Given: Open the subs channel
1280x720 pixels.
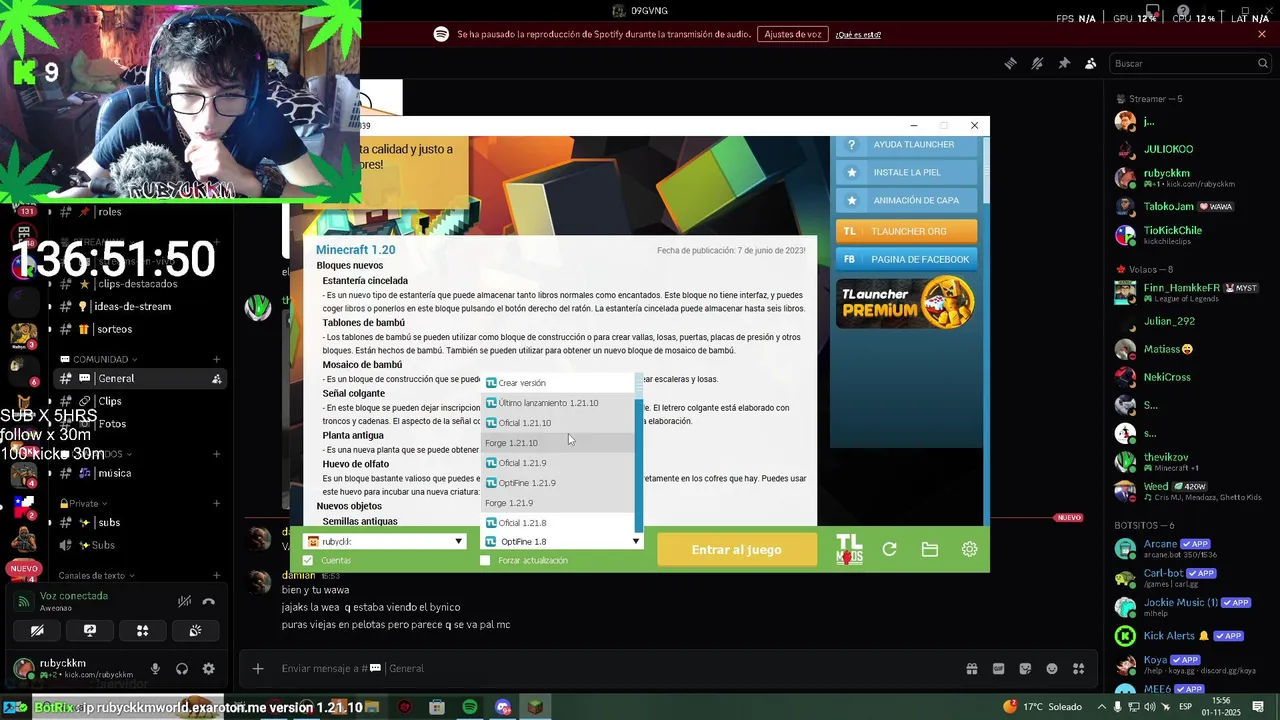Looking at the screenshot, I should pos(141,522).
